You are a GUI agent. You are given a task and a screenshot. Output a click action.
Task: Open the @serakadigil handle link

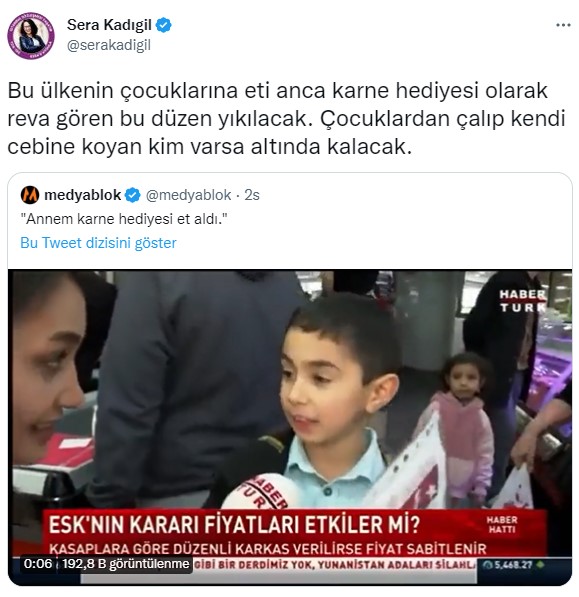109,45
